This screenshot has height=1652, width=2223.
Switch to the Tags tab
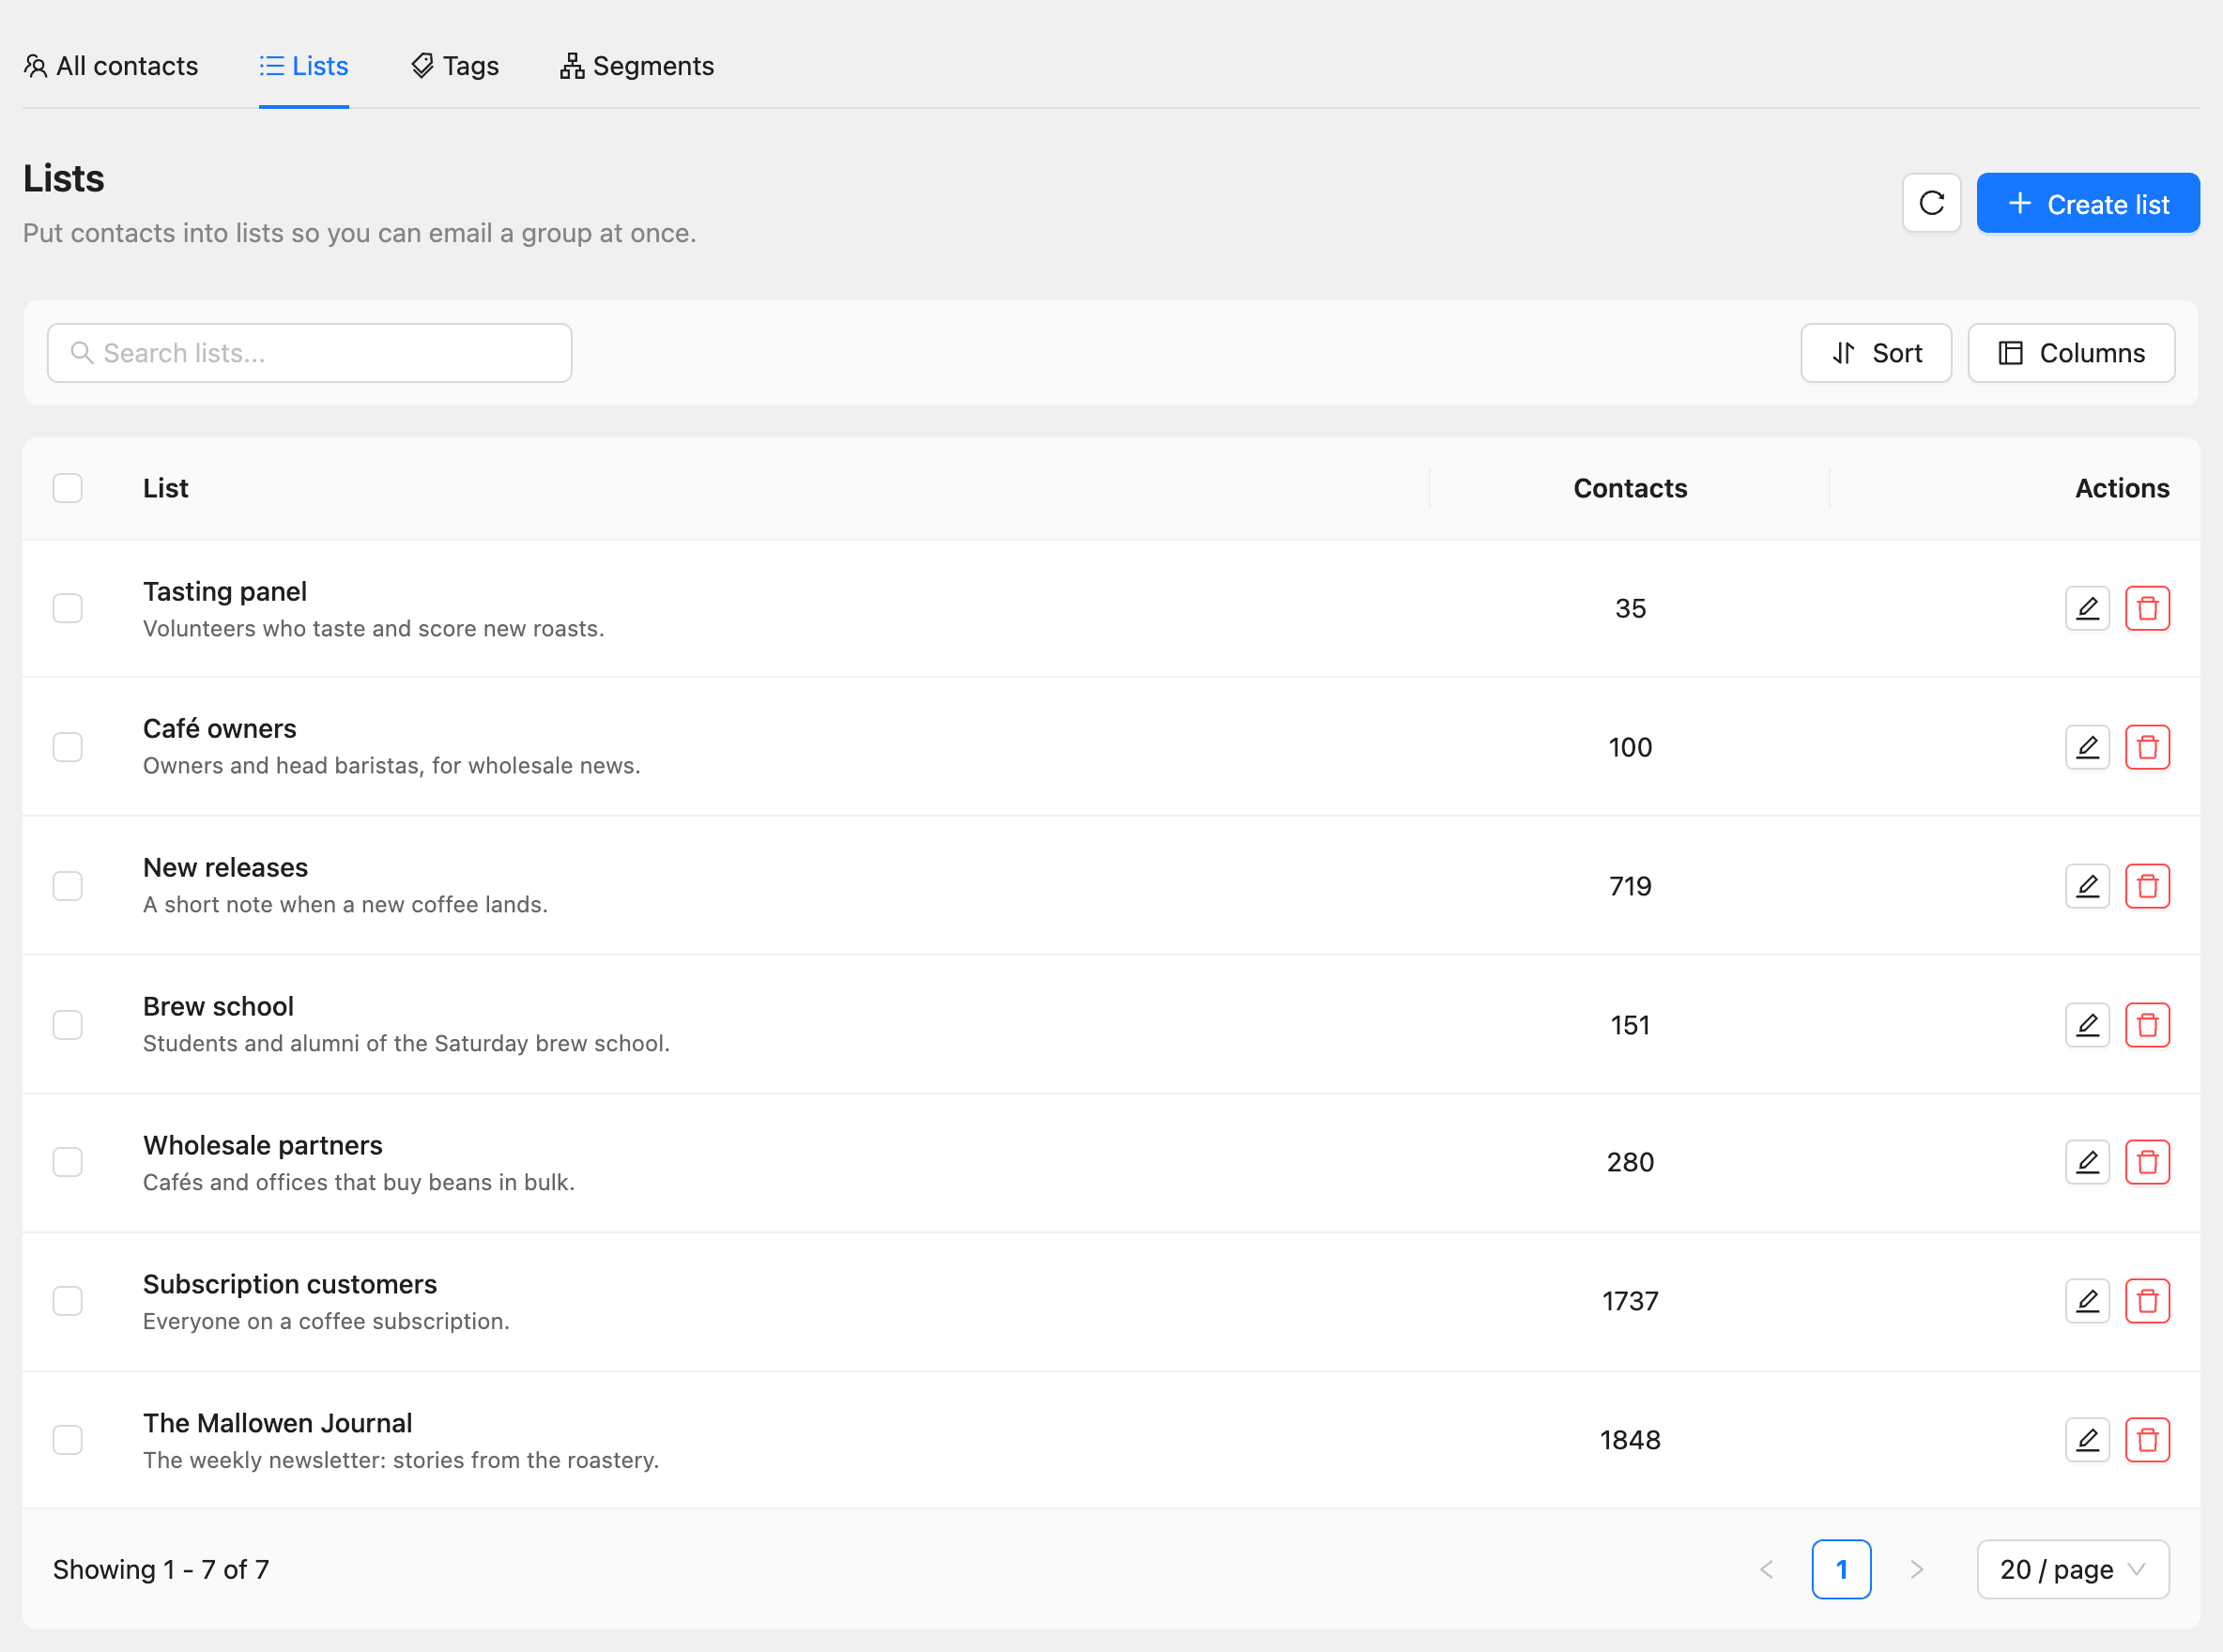click(x=455, y=66)
